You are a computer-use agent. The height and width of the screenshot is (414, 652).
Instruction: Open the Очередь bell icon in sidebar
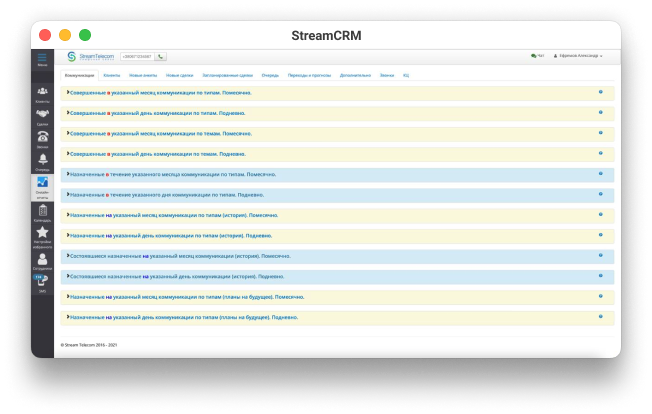pyautogui.click(x=42, y=159)
